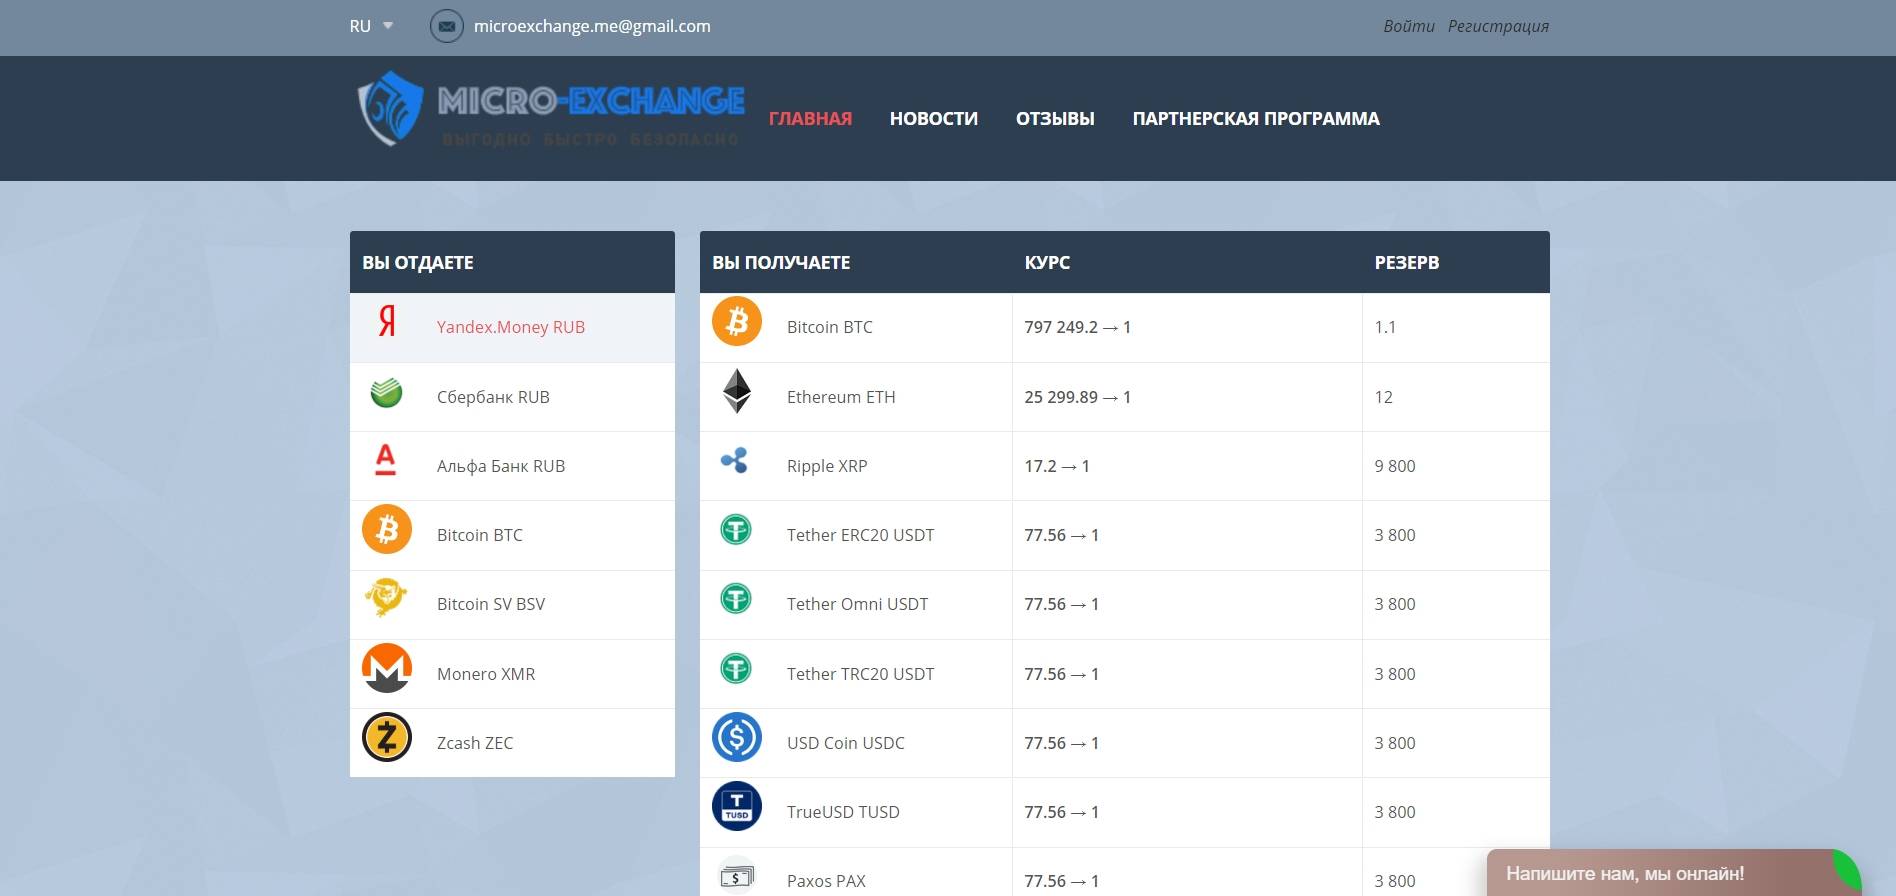Viewport: 1896px width, 896px height.
Task: Click the Bitcoin SV BSV icon
Action: click(x=386, y=598)
